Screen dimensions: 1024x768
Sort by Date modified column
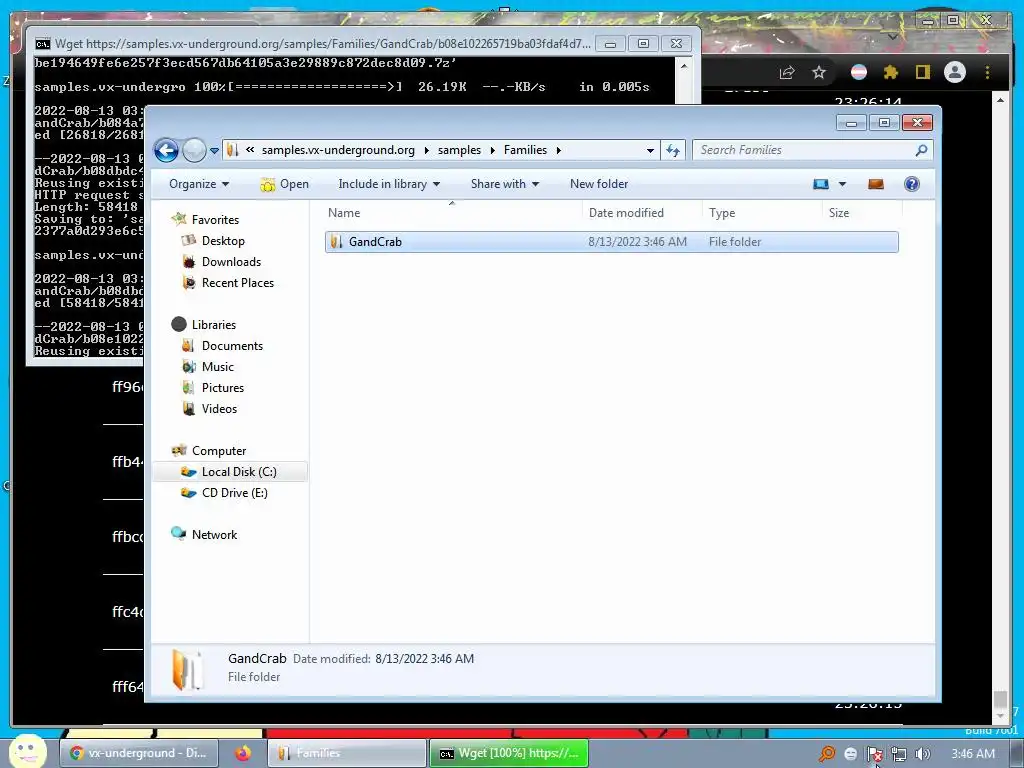tap(641, 213)
